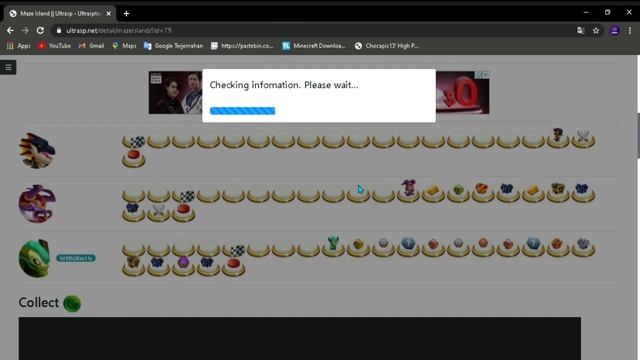Click treasure chest tile in purple dragon path
The width and height of the screenshot is (640, 360).
[x=558, y=192]
